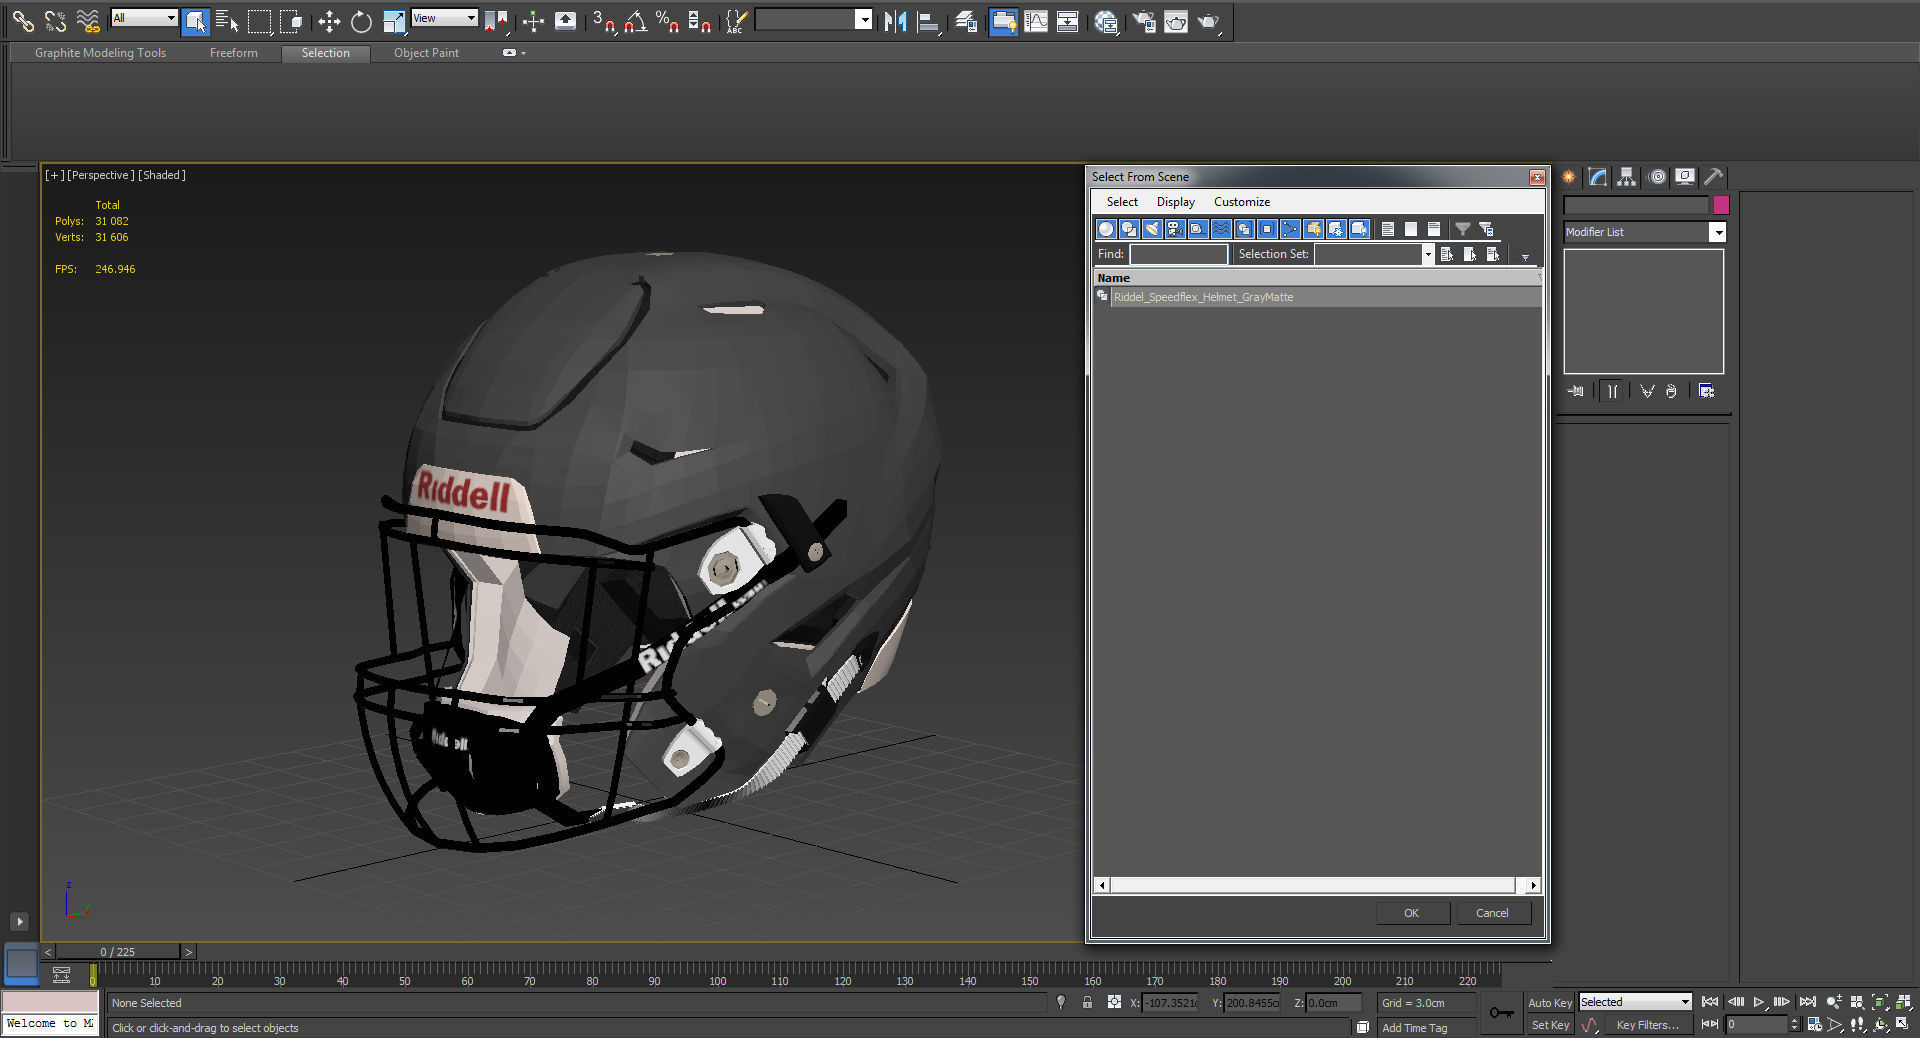
Task: Open the Schematic View
Action: (1067, 21)
